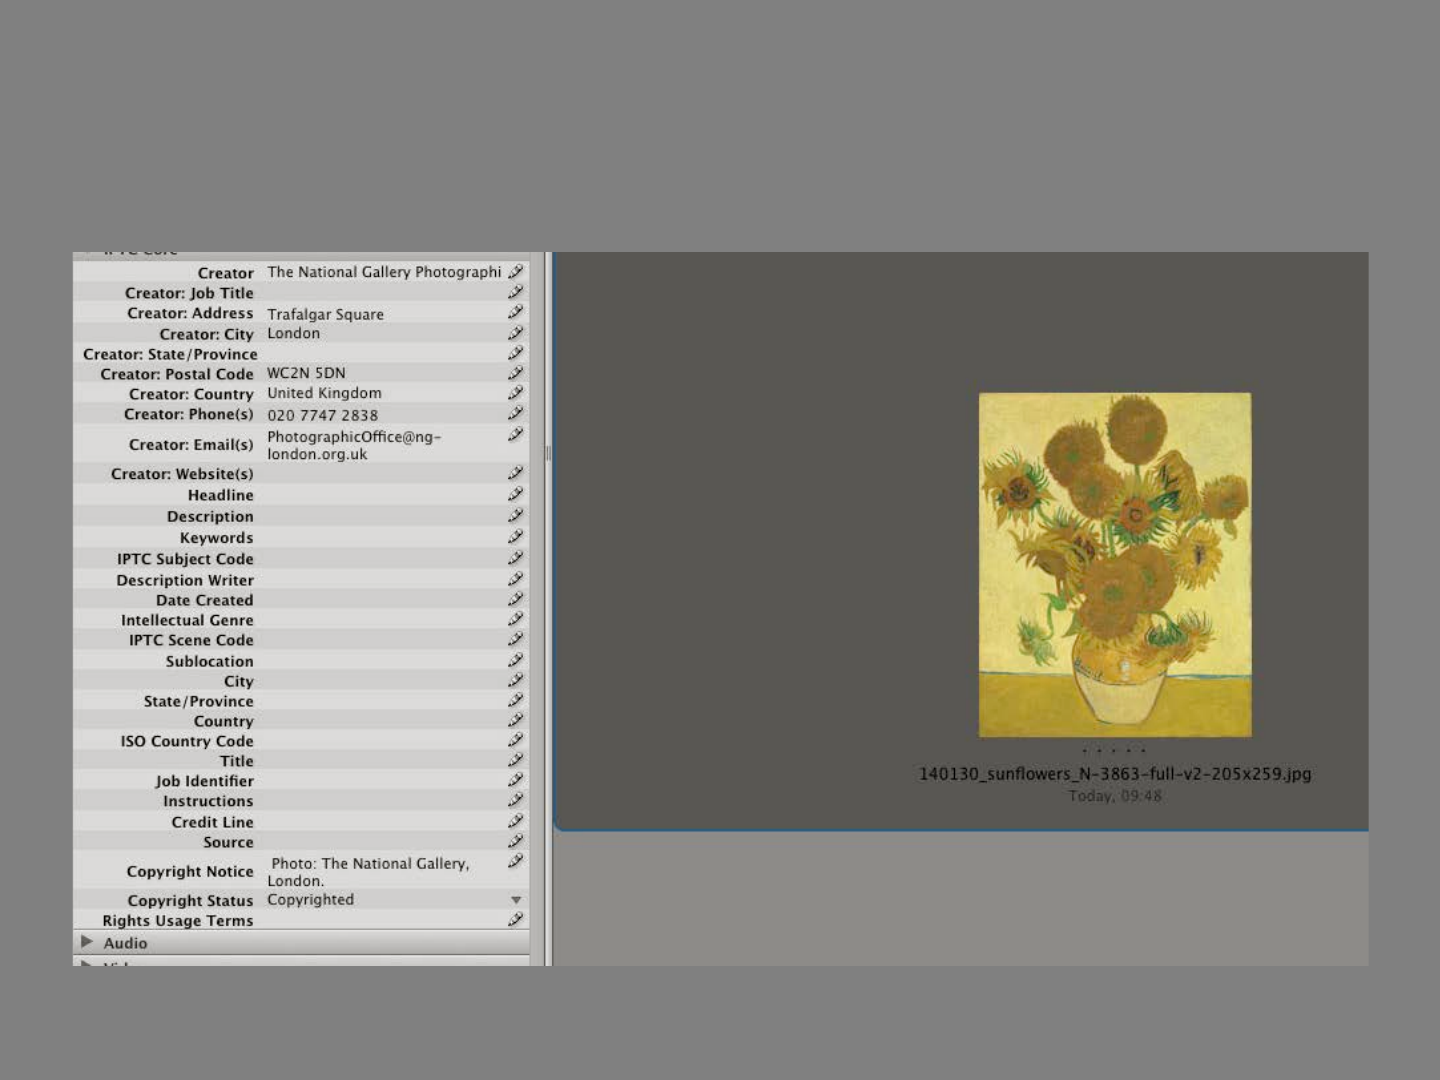Click the edit pencil for Creator: Postal Code
This screenshot has height=1080, width=1440.
tap(516, 373)
